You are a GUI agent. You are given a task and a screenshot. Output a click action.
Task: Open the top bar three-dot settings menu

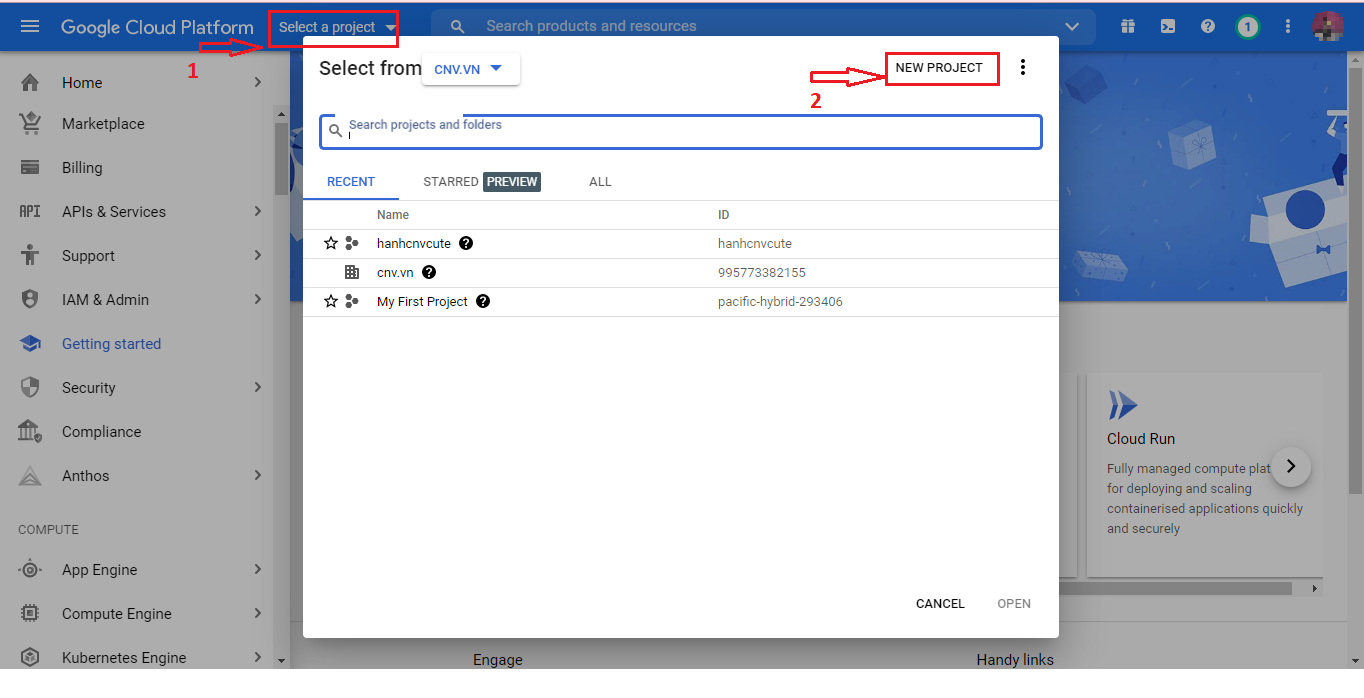click(x=1287, y=27)
